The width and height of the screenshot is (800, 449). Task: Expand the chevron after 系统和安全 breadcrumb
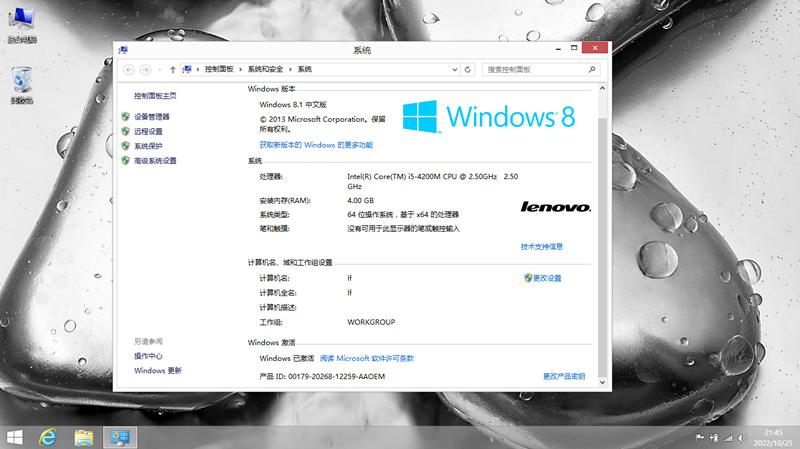point(290,69)
